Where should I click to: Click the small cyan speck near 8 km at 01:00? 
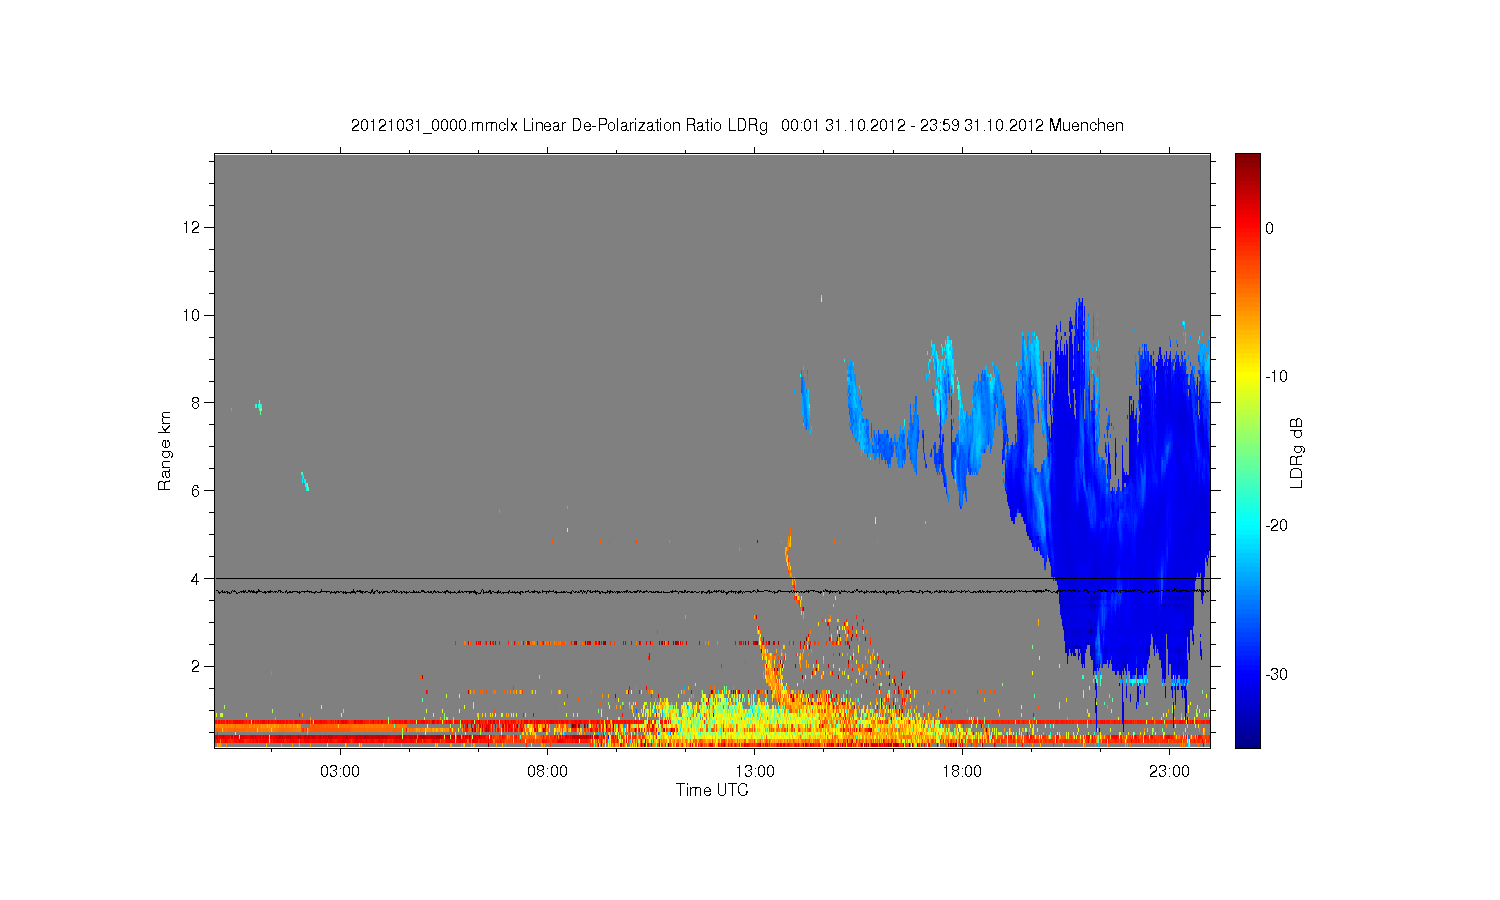click(x=259, y=406)
